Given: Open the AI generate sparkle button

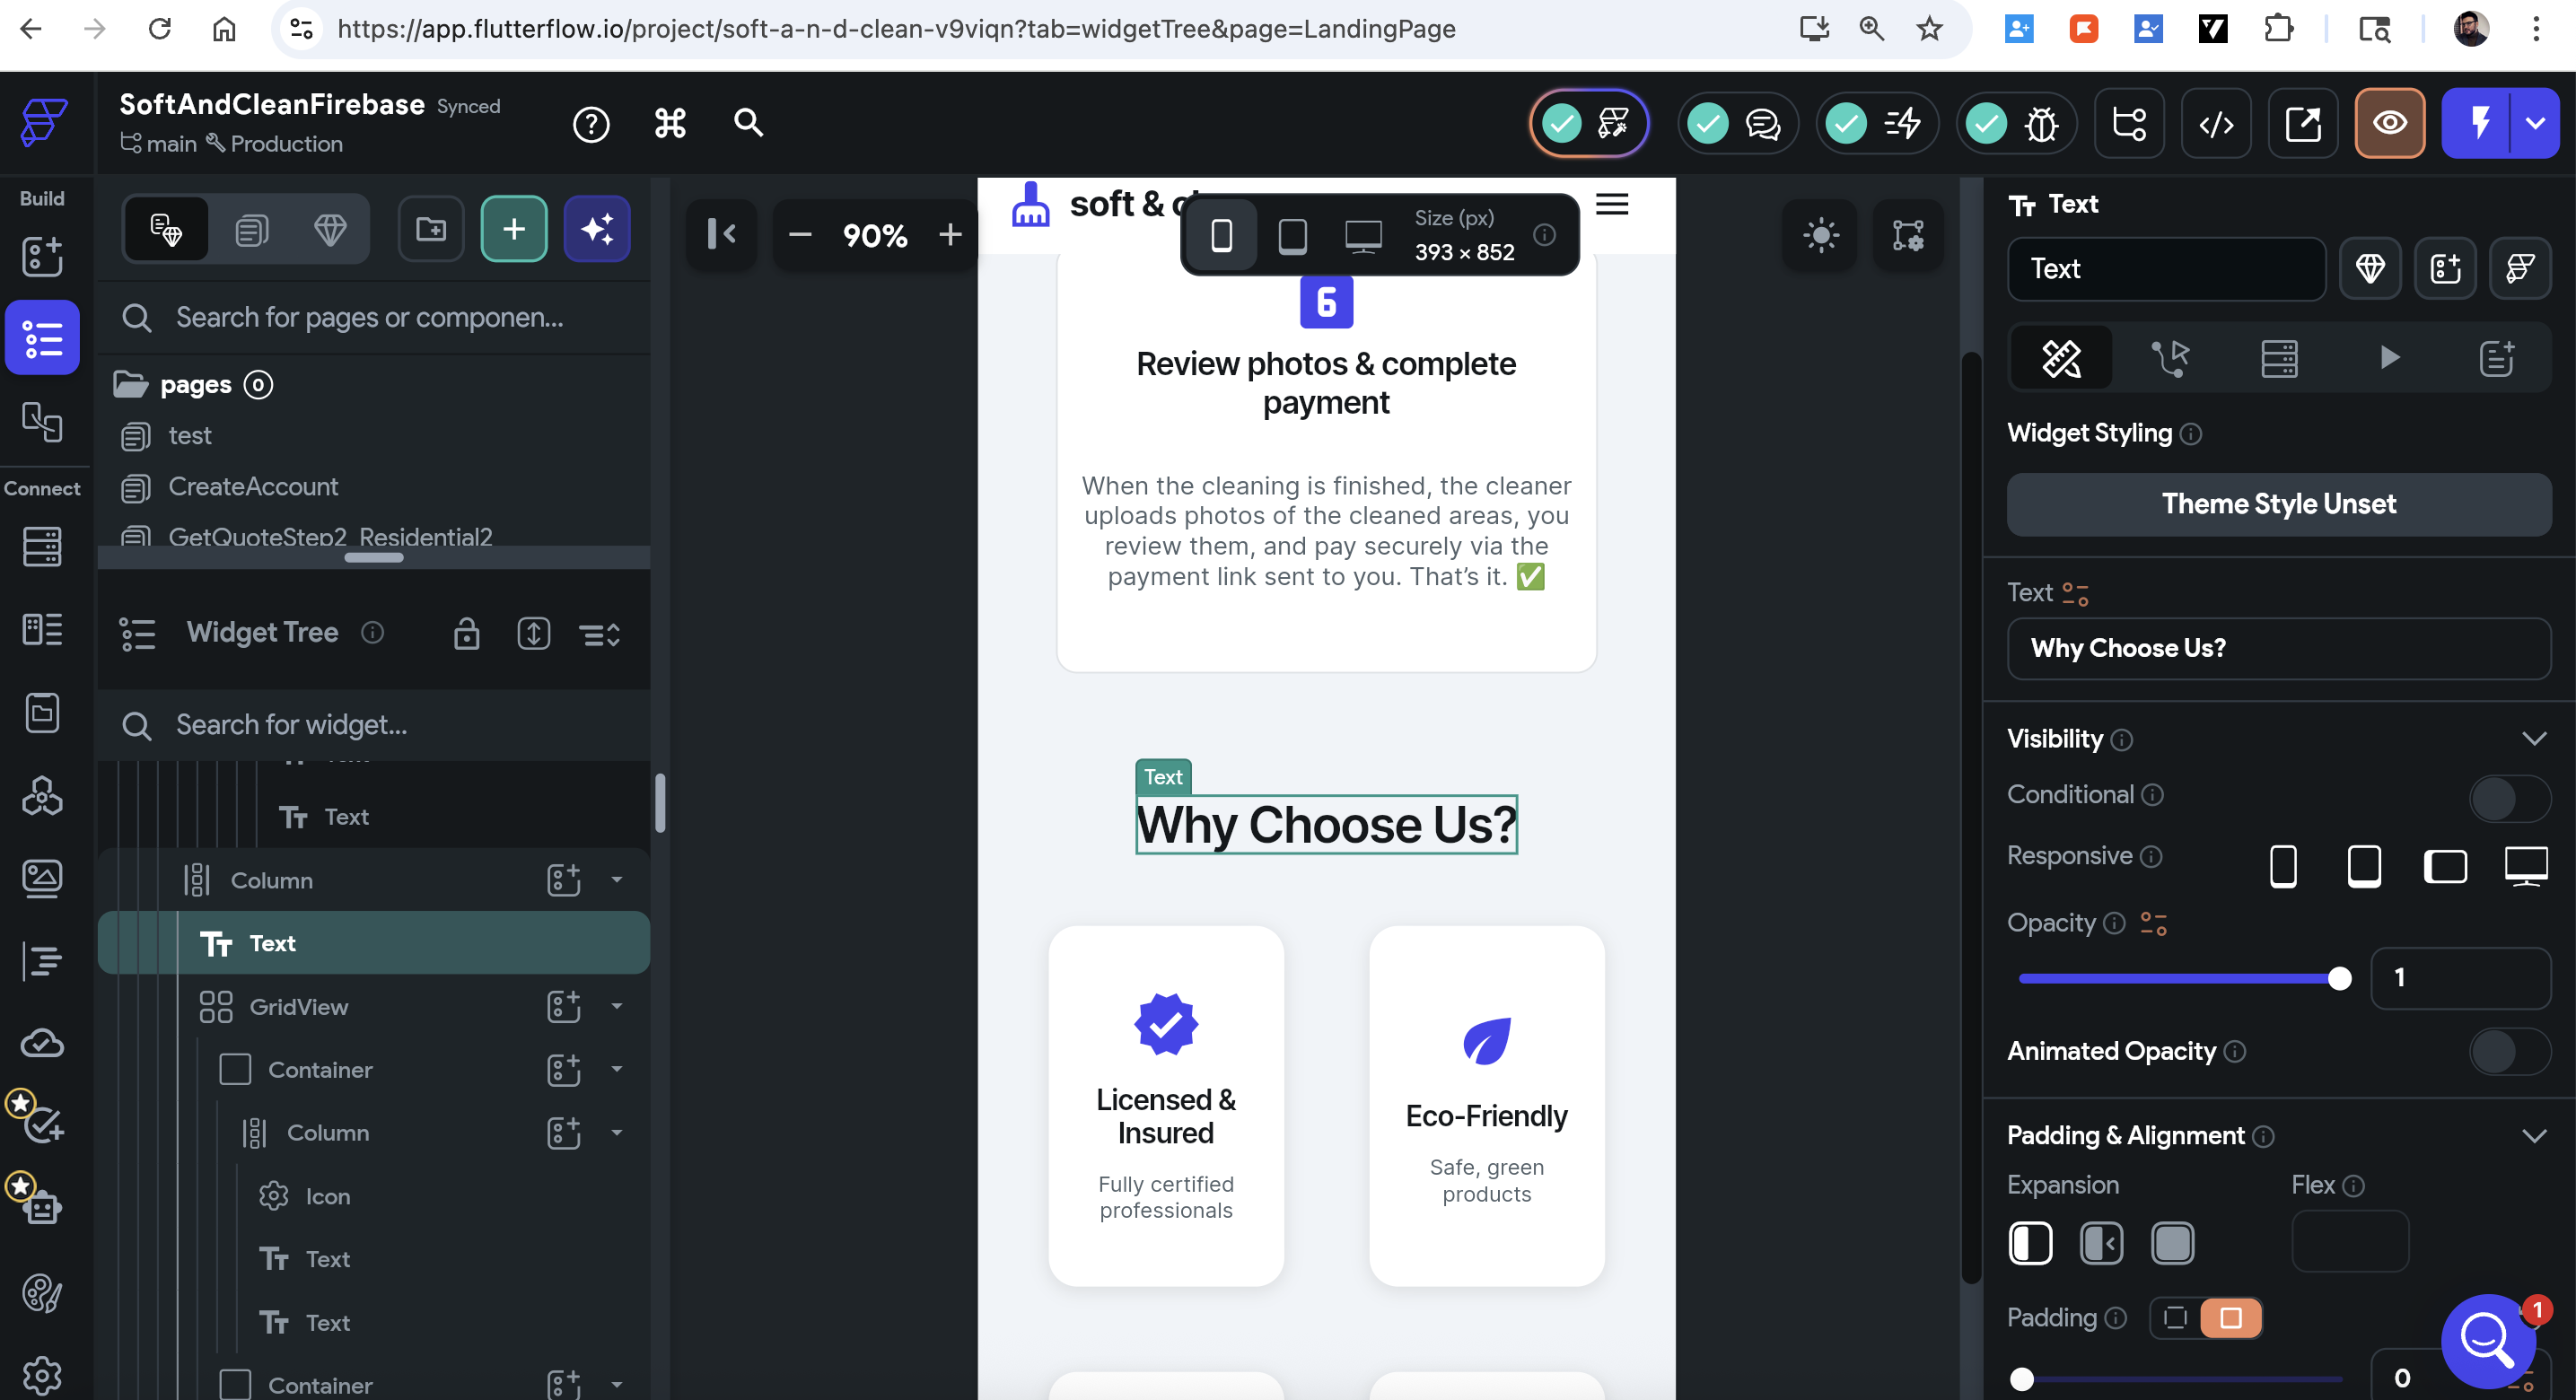Looking at the screenshot, I should pyautogui.click(x=597, y=229).
